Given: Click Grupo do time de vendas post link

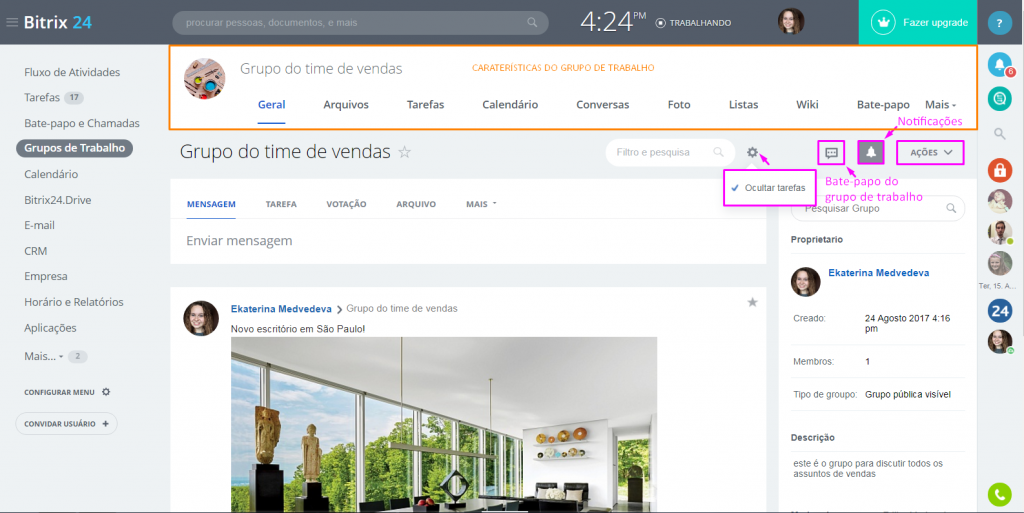Looking at the screenshot, I should (x=402, y=309).
